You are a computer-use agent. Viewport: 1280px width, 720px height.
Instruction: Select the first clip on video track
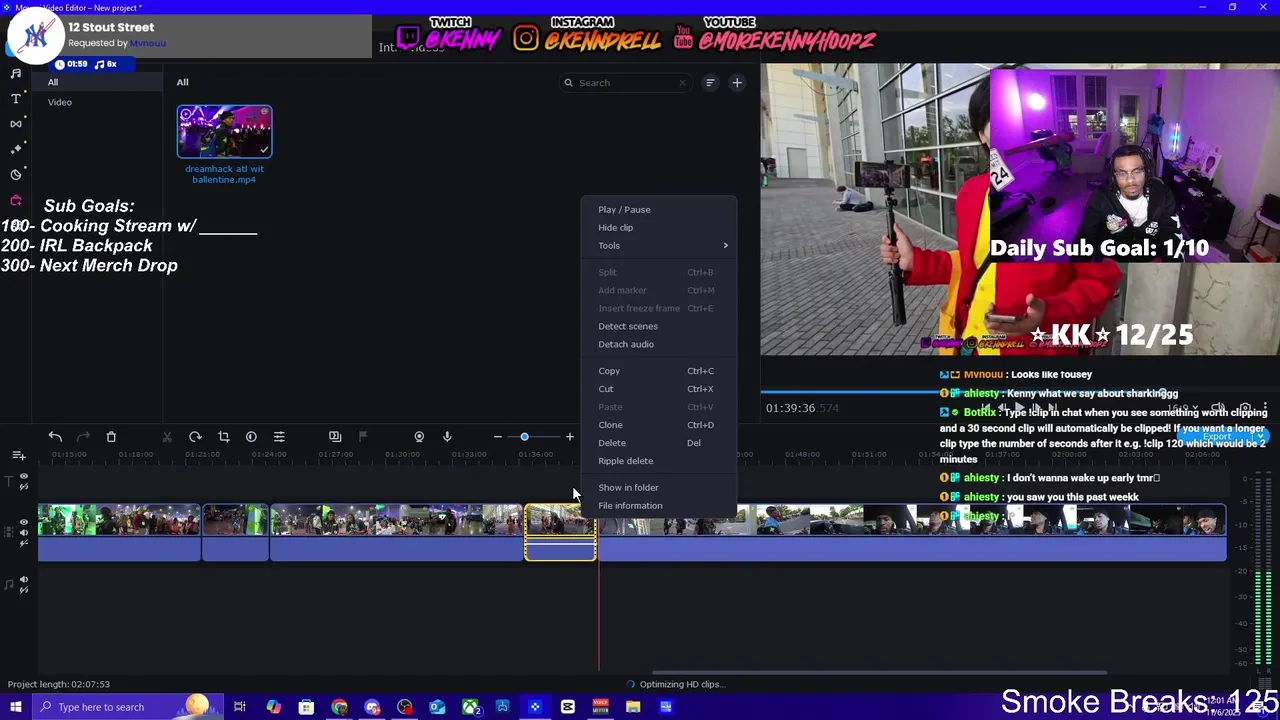pyautogui.click(x=119, y=532)
